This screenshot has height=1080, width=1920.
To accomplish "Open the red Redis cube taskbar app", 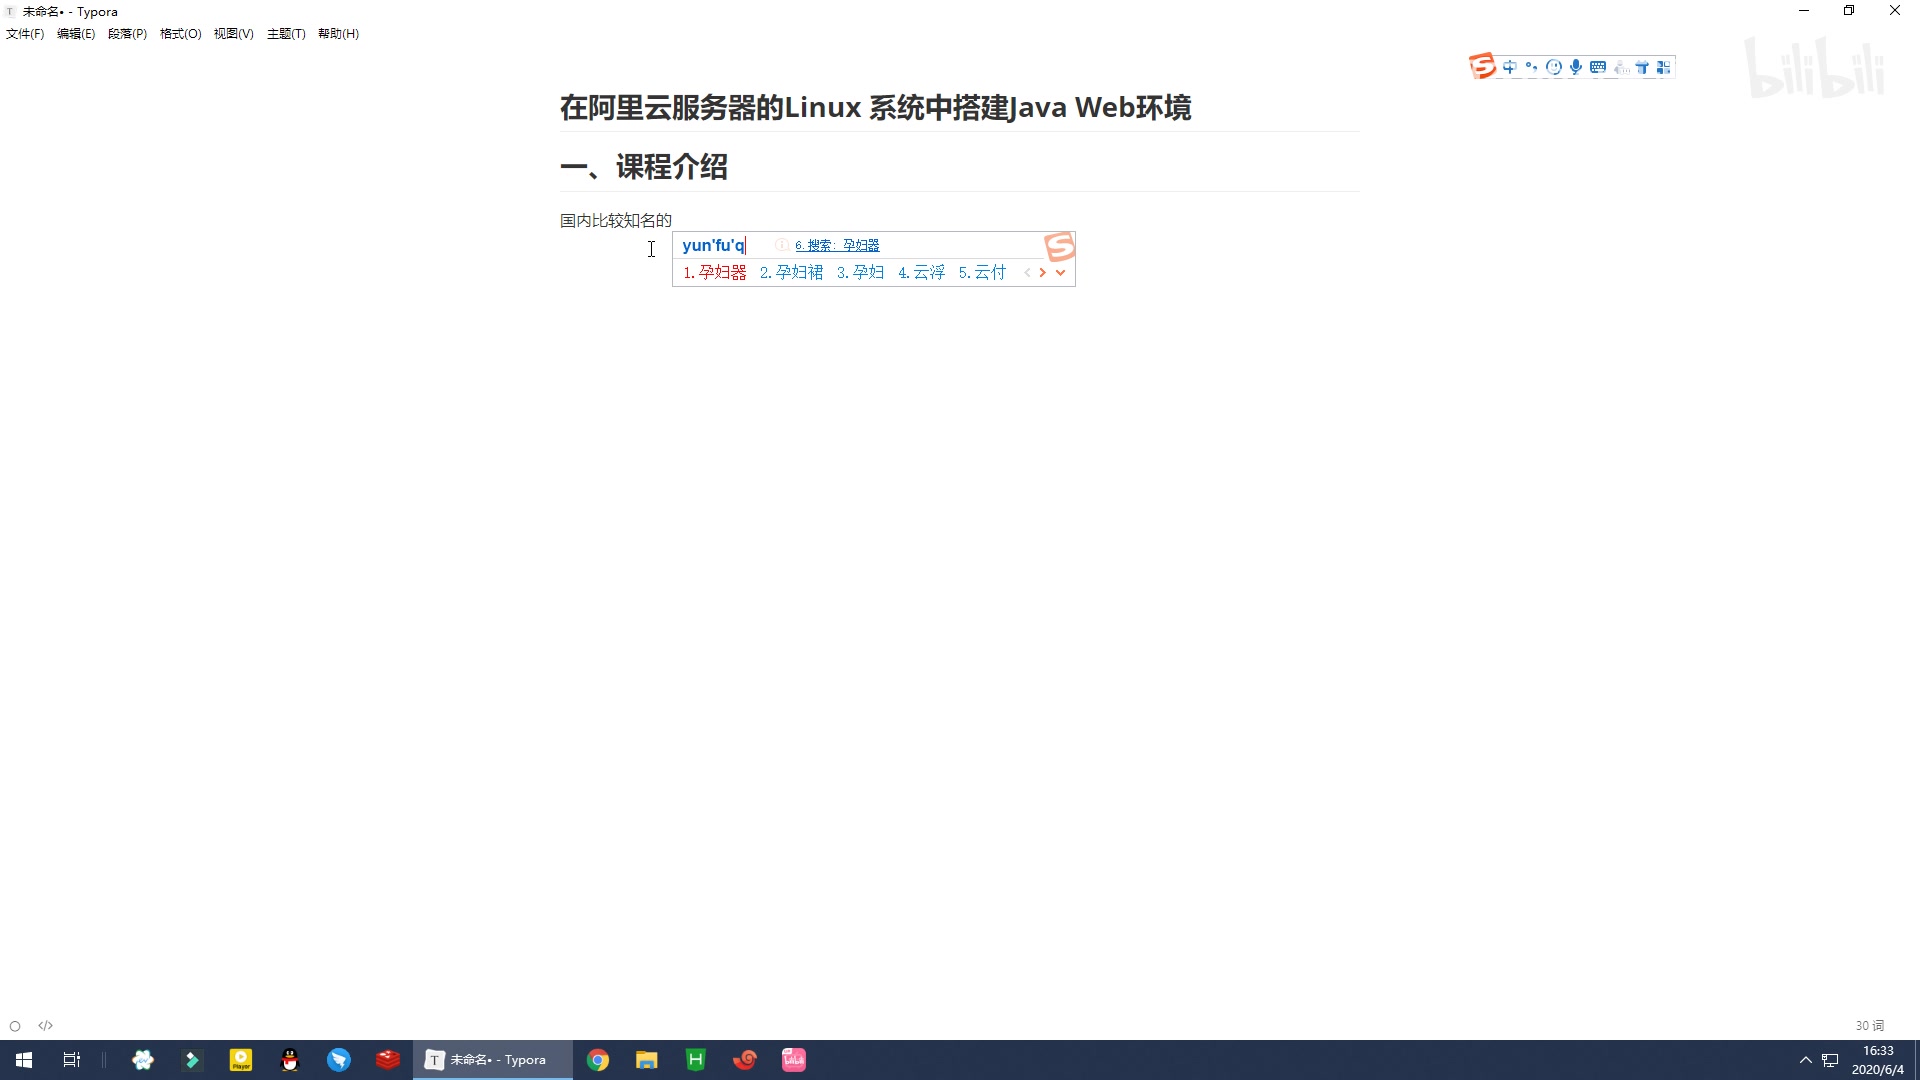I will click(x=388, y=1060).
